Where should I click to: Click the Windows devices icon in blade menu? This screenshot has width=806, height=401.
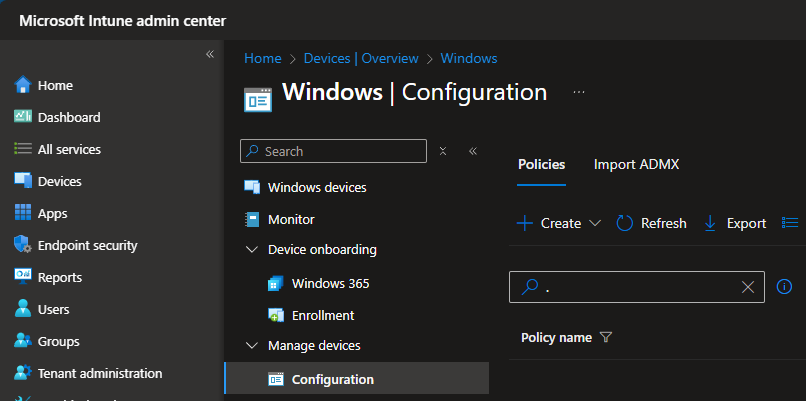coord(252,187)
